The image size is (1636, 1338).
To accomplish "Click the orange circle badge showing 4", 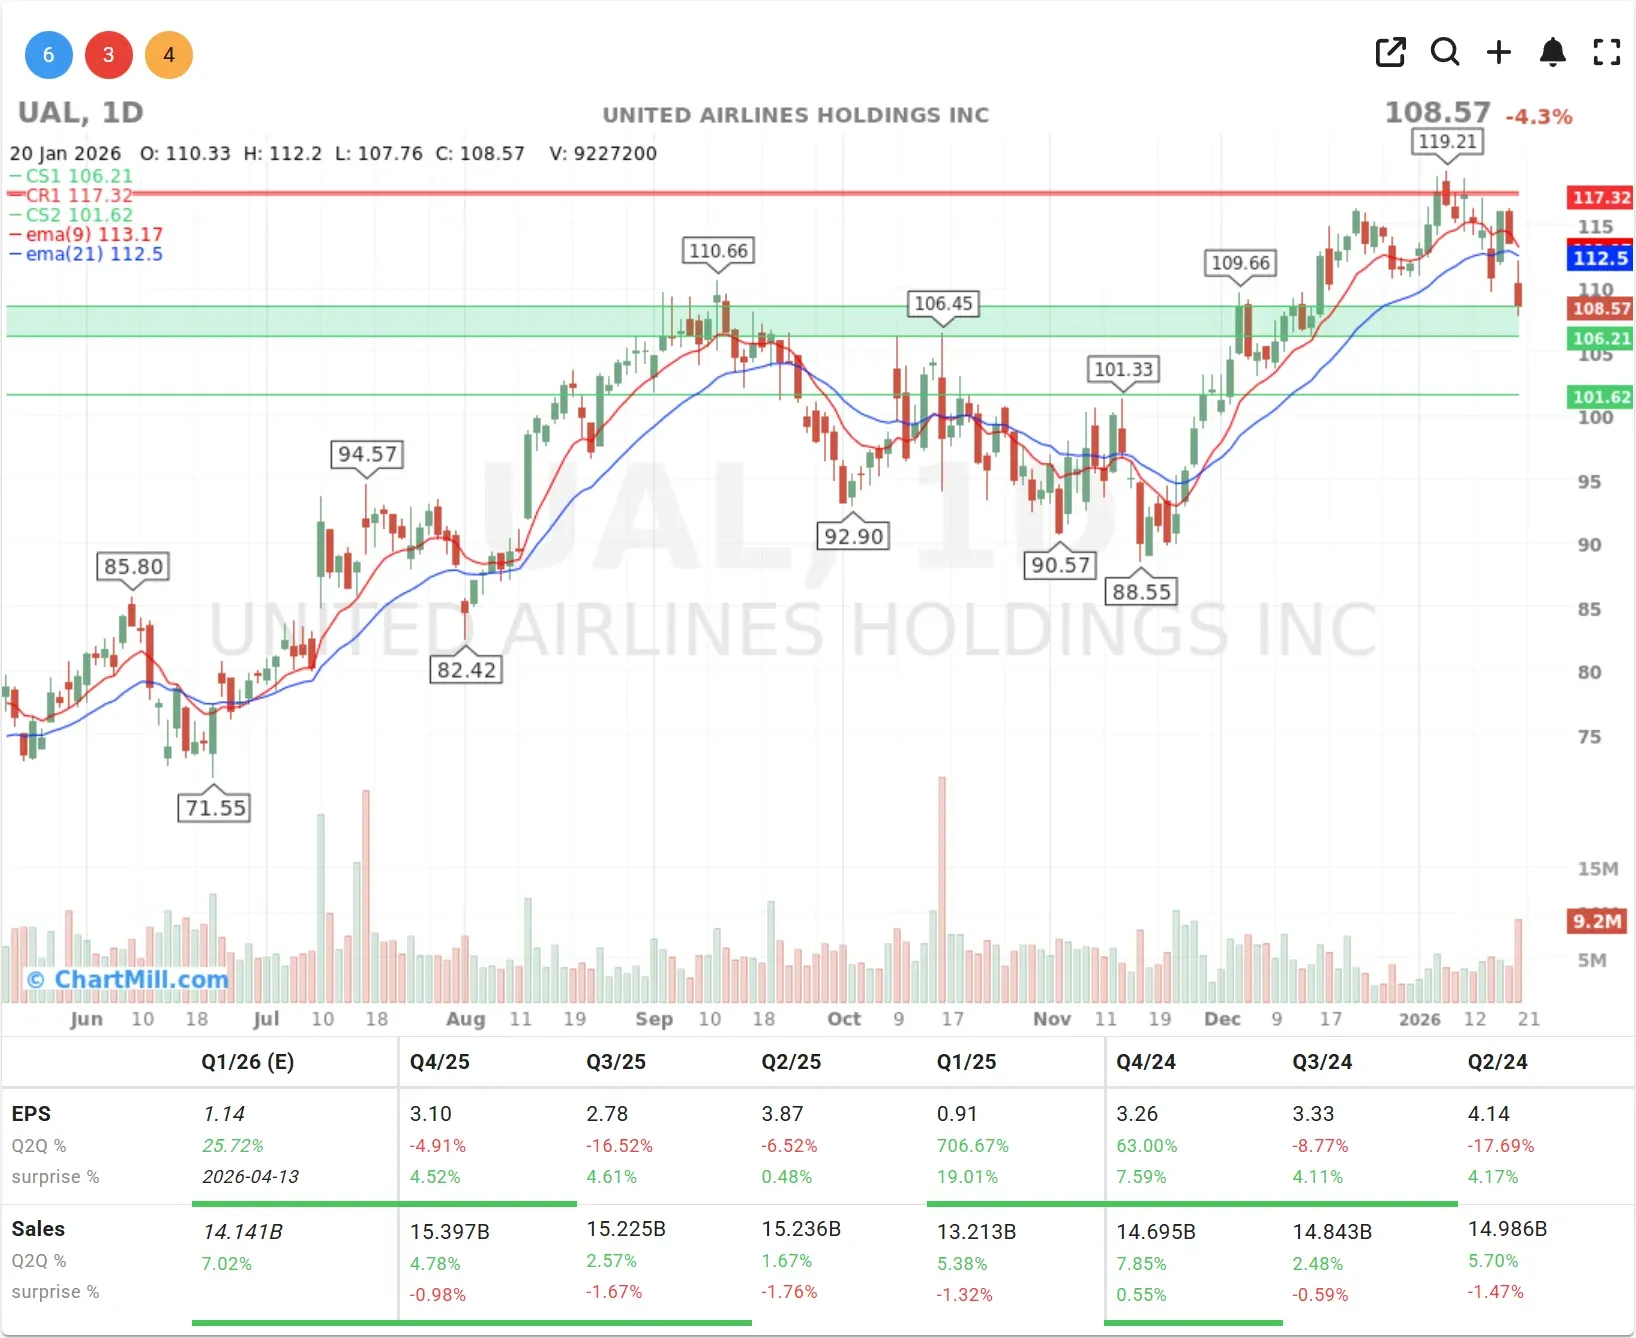I will (x=169, y=55).
